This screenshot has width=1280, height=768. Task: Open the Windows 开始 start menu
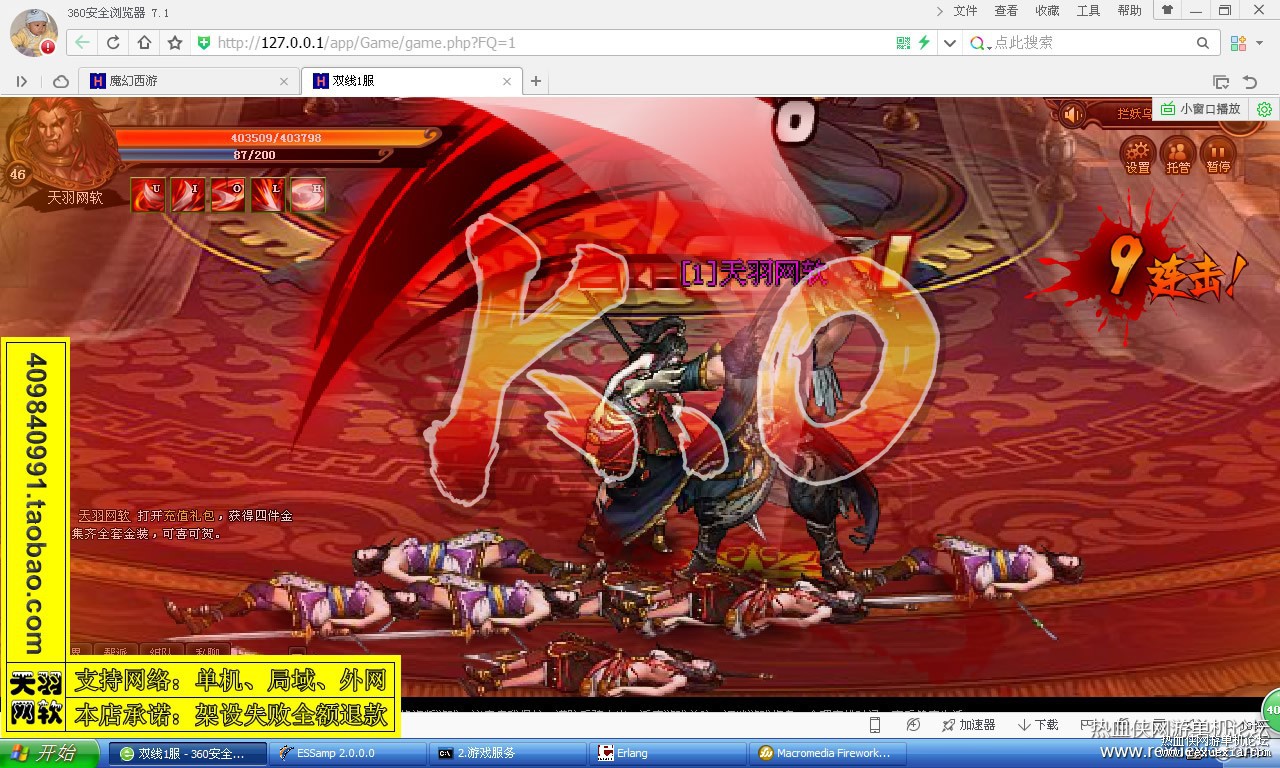click(49, 753)
